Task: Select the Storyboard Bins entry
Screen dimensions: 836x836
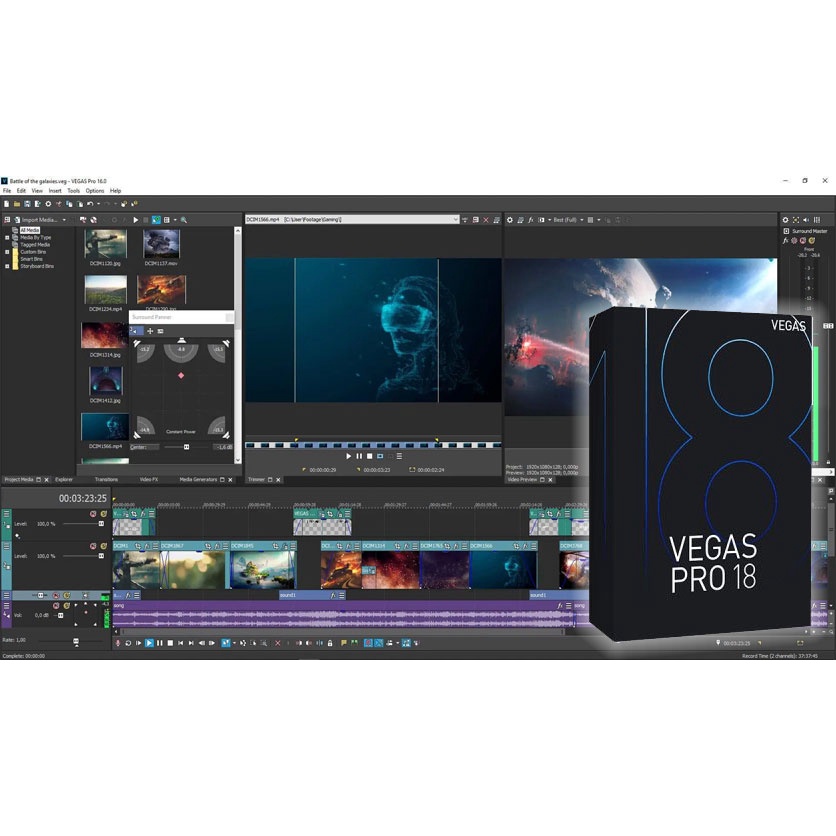Action: pyautogui.click(x=37, y=266)
